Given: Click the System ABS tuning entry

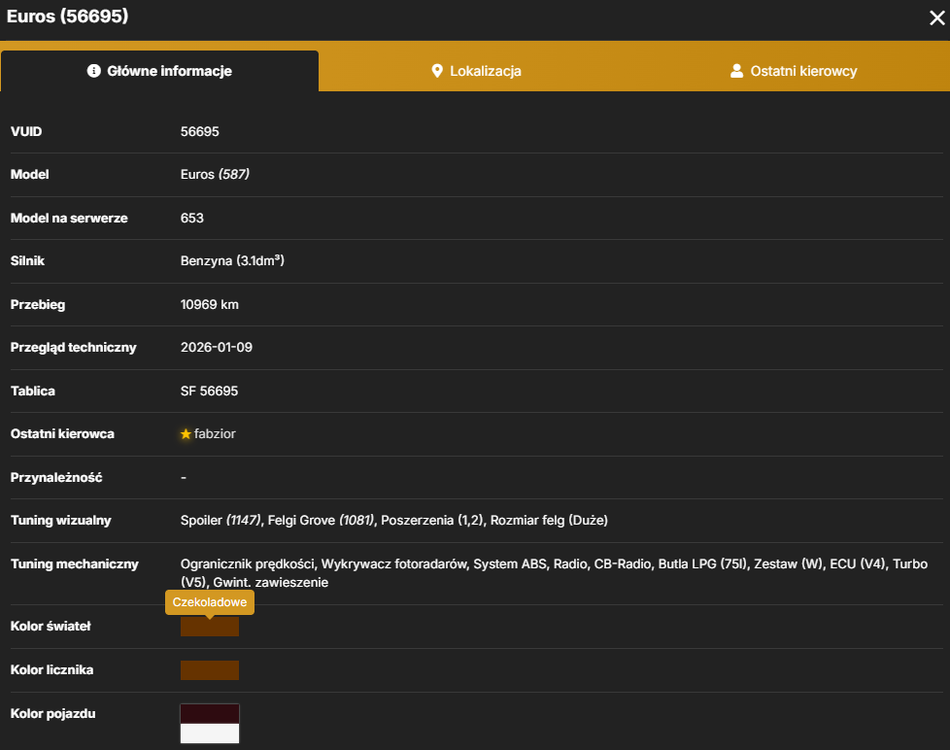Looking at the screenshot, I should coord(510,564).
